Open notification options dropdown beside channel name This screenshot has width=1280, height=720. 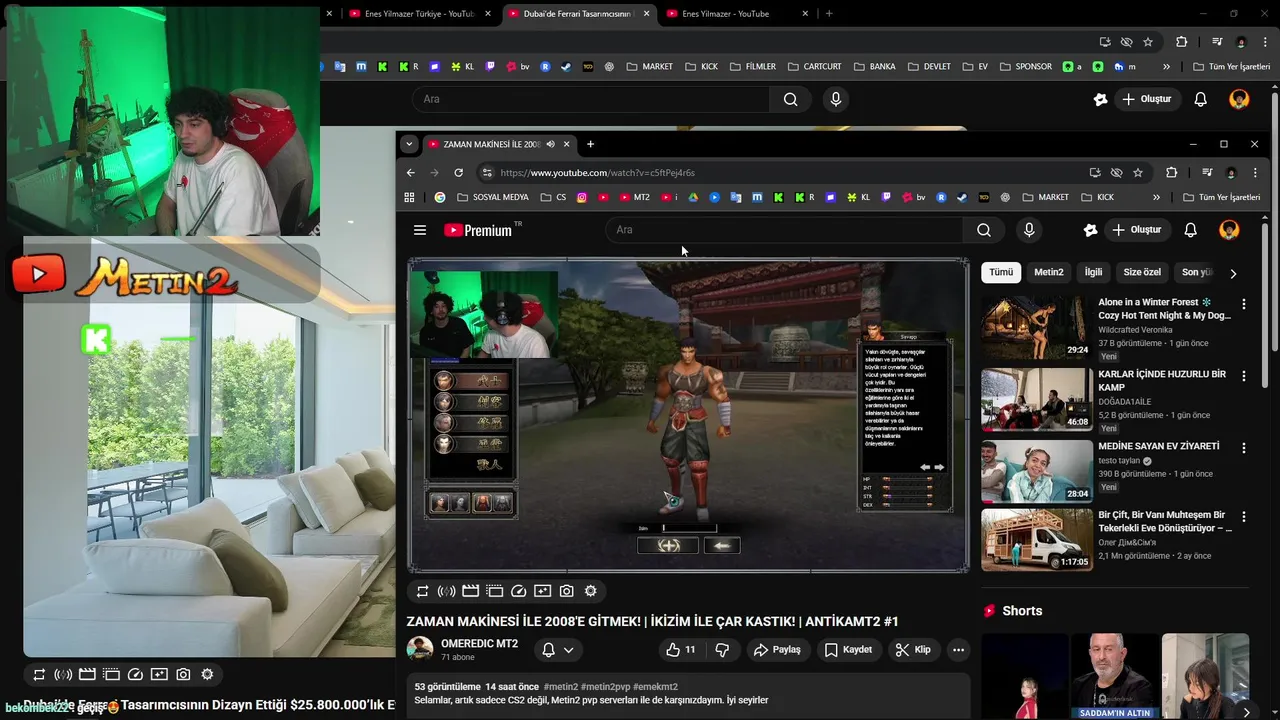click(x=558, y=650)
